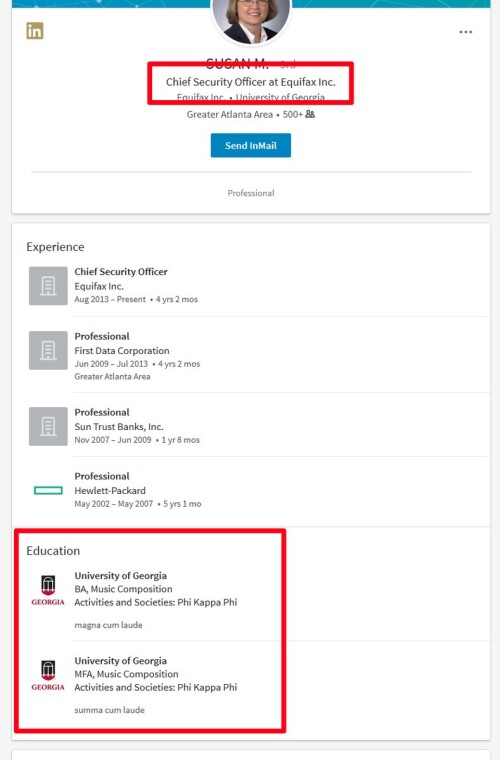Click the First Data Corporation building icon
500x760 pixels.
[x=48, y=350]
